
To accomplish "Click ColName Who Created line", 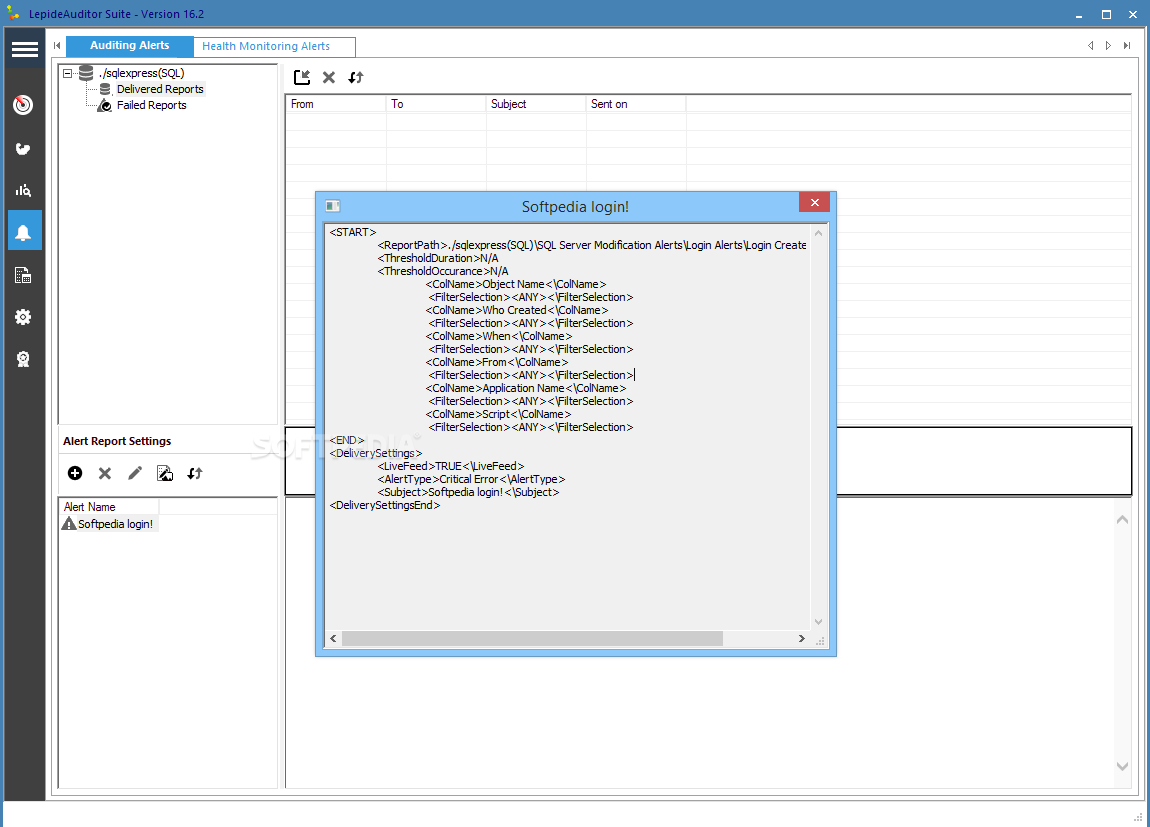I will coord(517,310).
